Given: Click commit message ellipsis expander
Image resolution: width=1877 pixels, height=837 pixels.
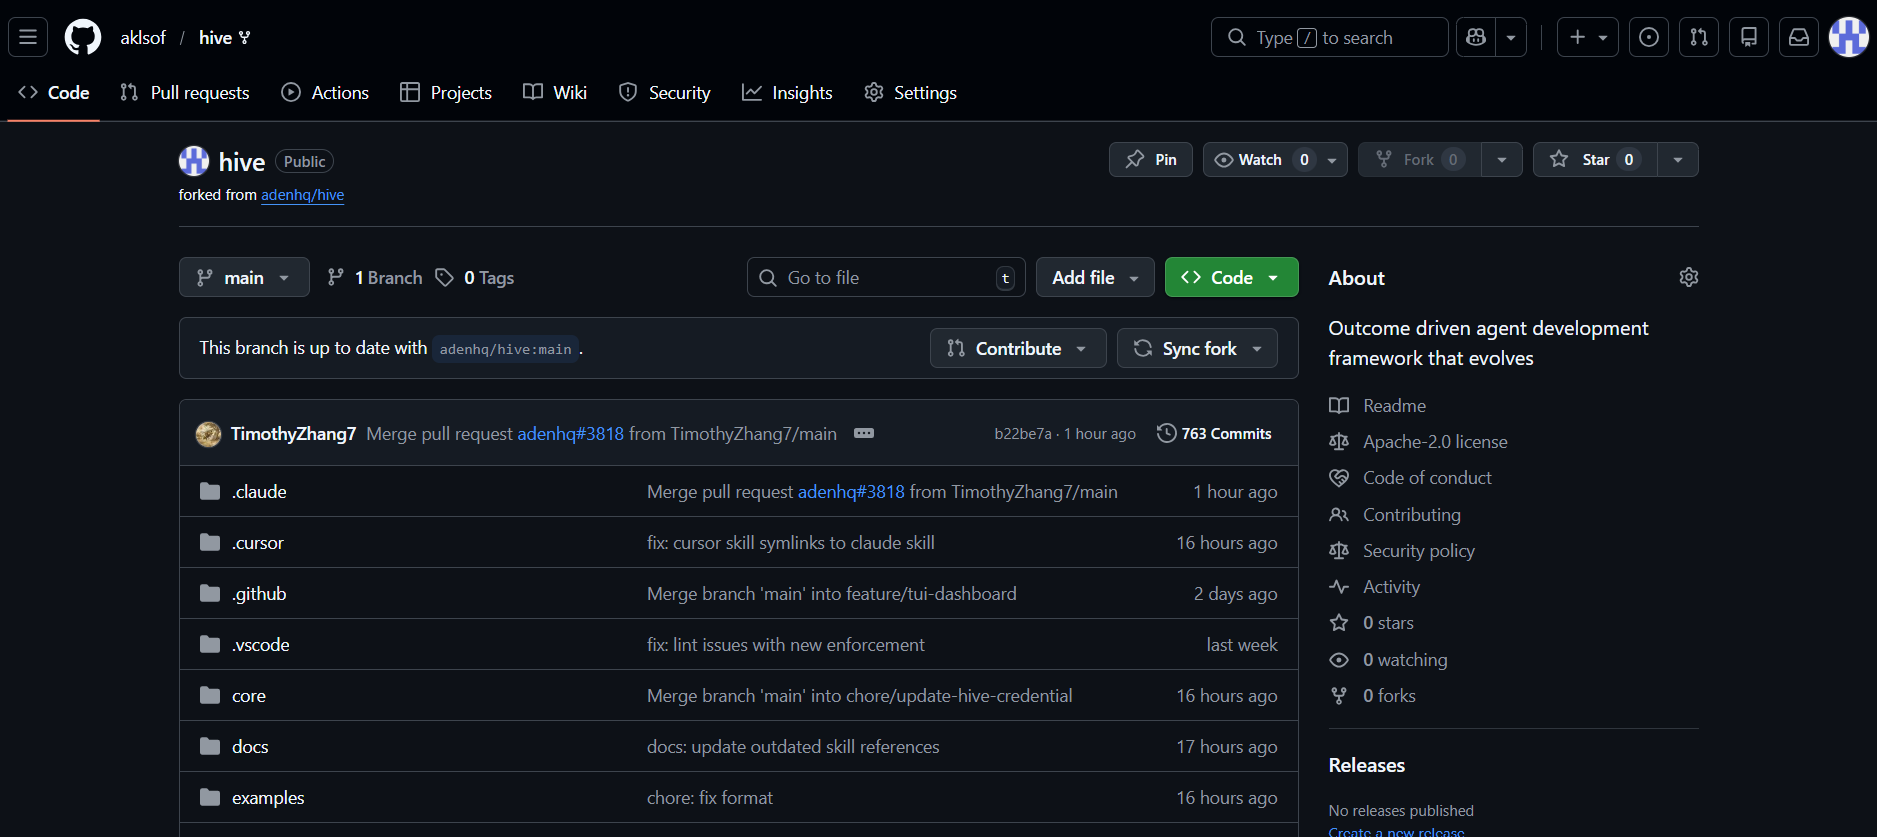Looking at the screenshot, I should pyautogui.click(x=864, y=433).
